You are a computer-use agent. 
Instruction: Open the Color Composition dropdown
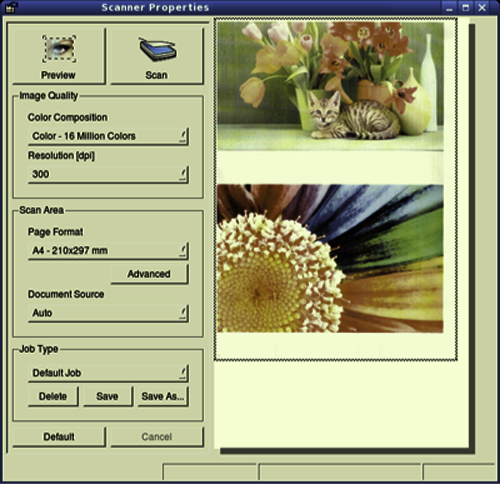click(108, 136)
